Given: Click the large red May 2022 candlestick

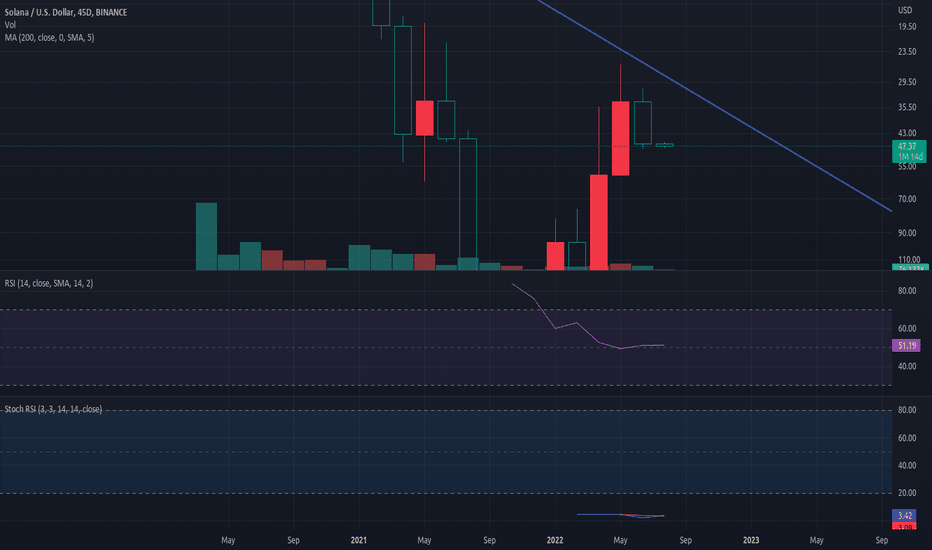Looking at the screenshot, I should point(621,138).
